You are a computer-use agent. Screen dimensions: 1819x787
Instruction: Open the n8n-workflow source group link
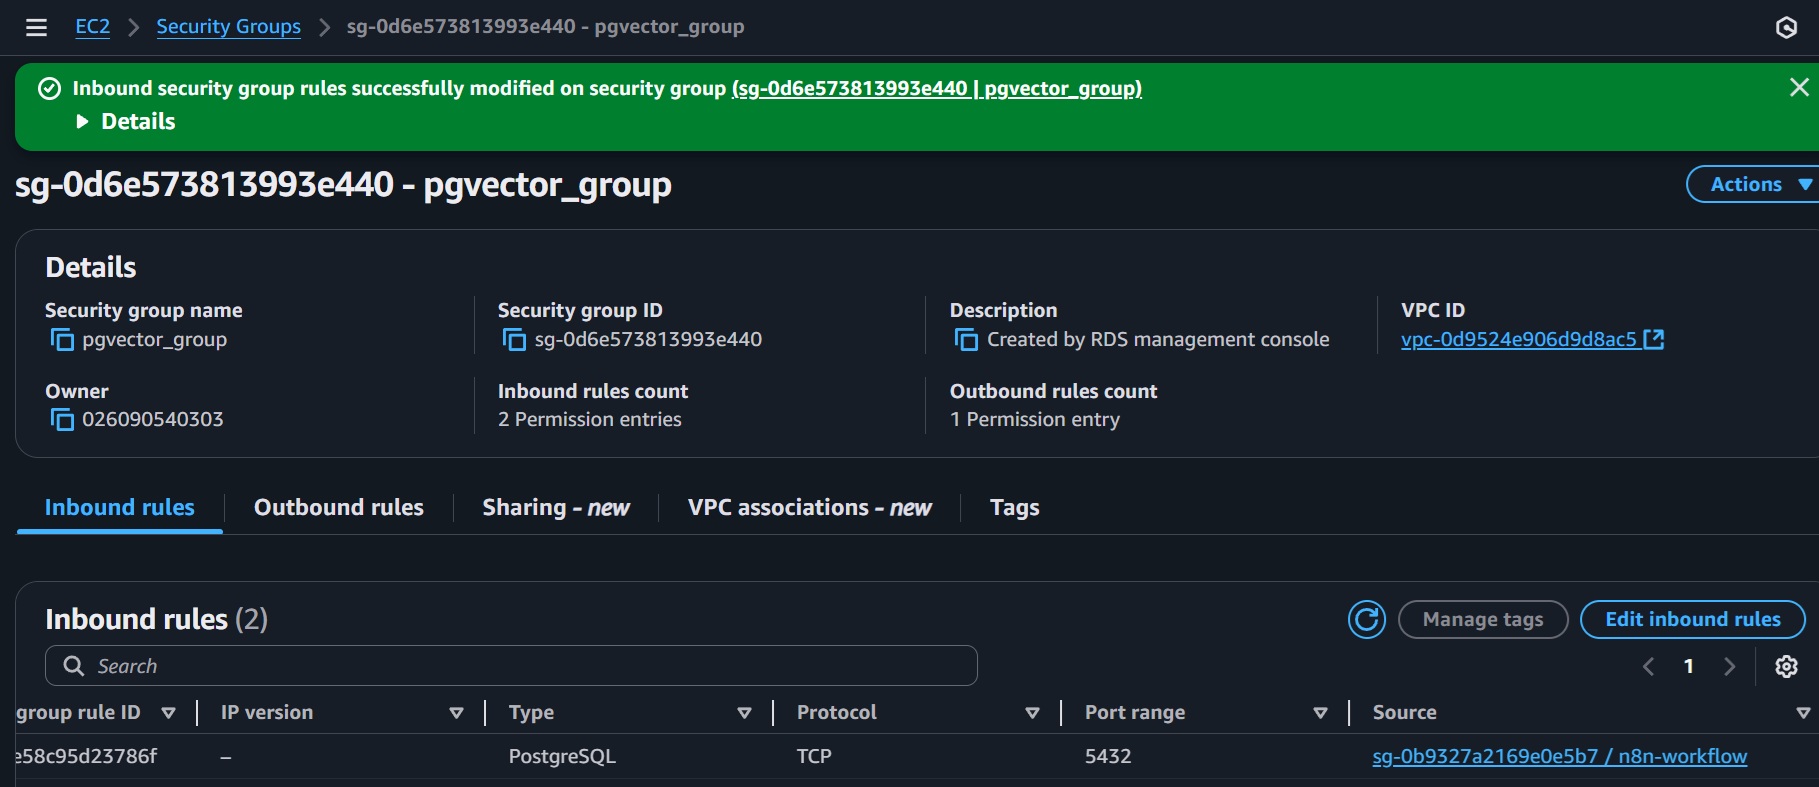(x=1559, y=757)
